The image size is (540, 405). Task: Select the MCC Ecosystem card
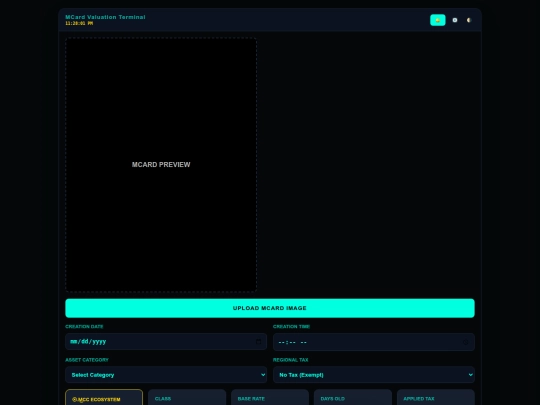point(104,397)
